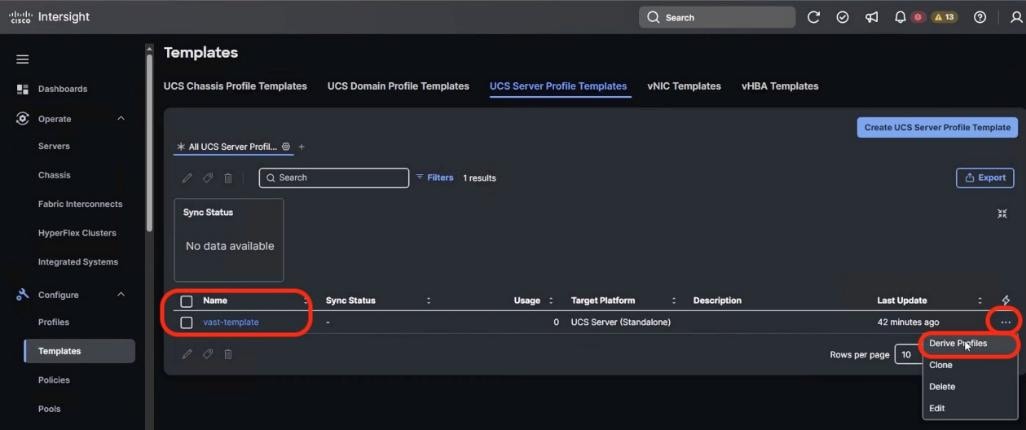This screenshot has height=430, width=1026.
Task: Select the UCS Server Profile Templates tab
Action: point(558,86)
